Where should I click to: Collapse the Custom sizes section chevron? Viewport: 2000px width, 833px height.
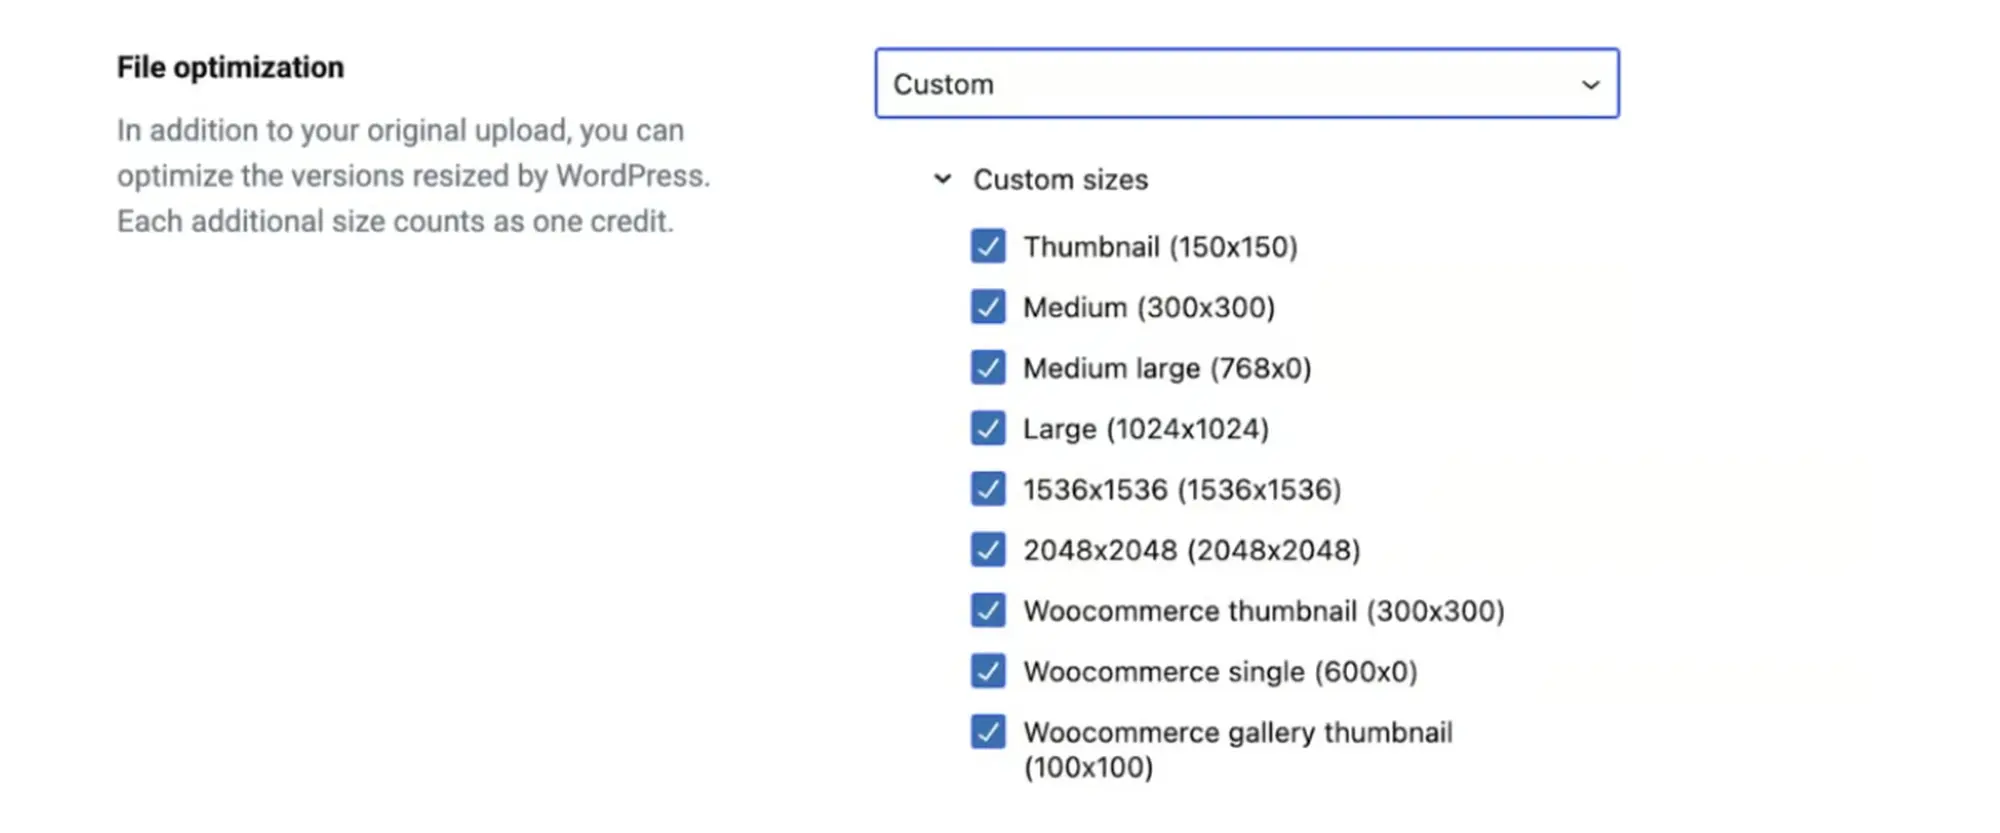pos(942,180)
